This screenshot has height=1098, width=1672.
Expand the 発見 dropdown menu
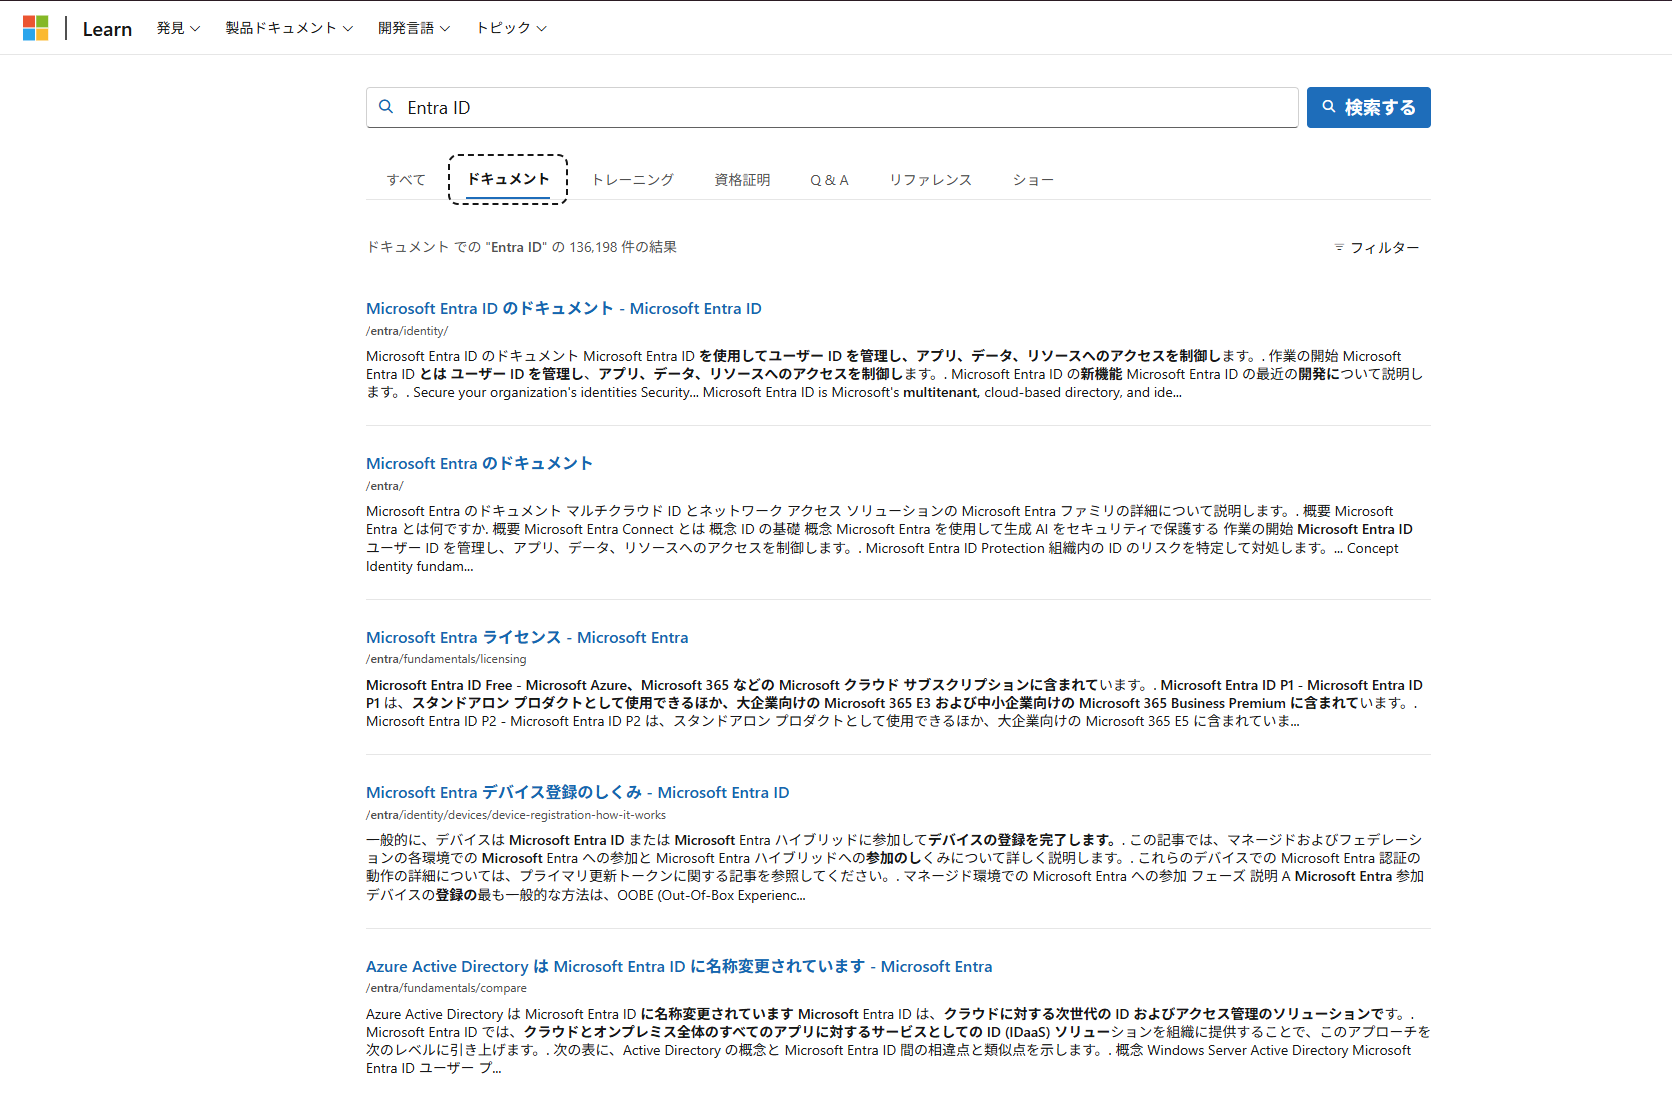(178, 28)
